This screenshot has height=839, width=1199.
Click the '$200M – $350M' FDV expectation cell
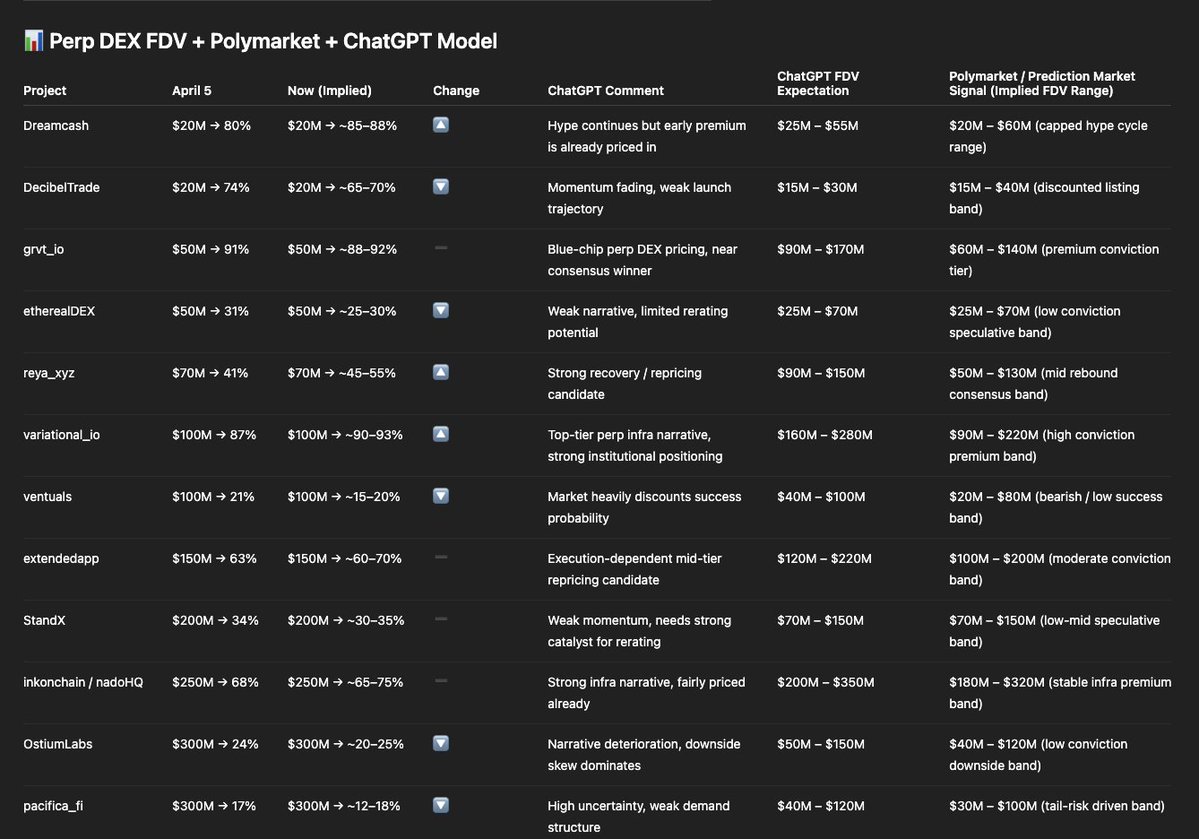826,682
